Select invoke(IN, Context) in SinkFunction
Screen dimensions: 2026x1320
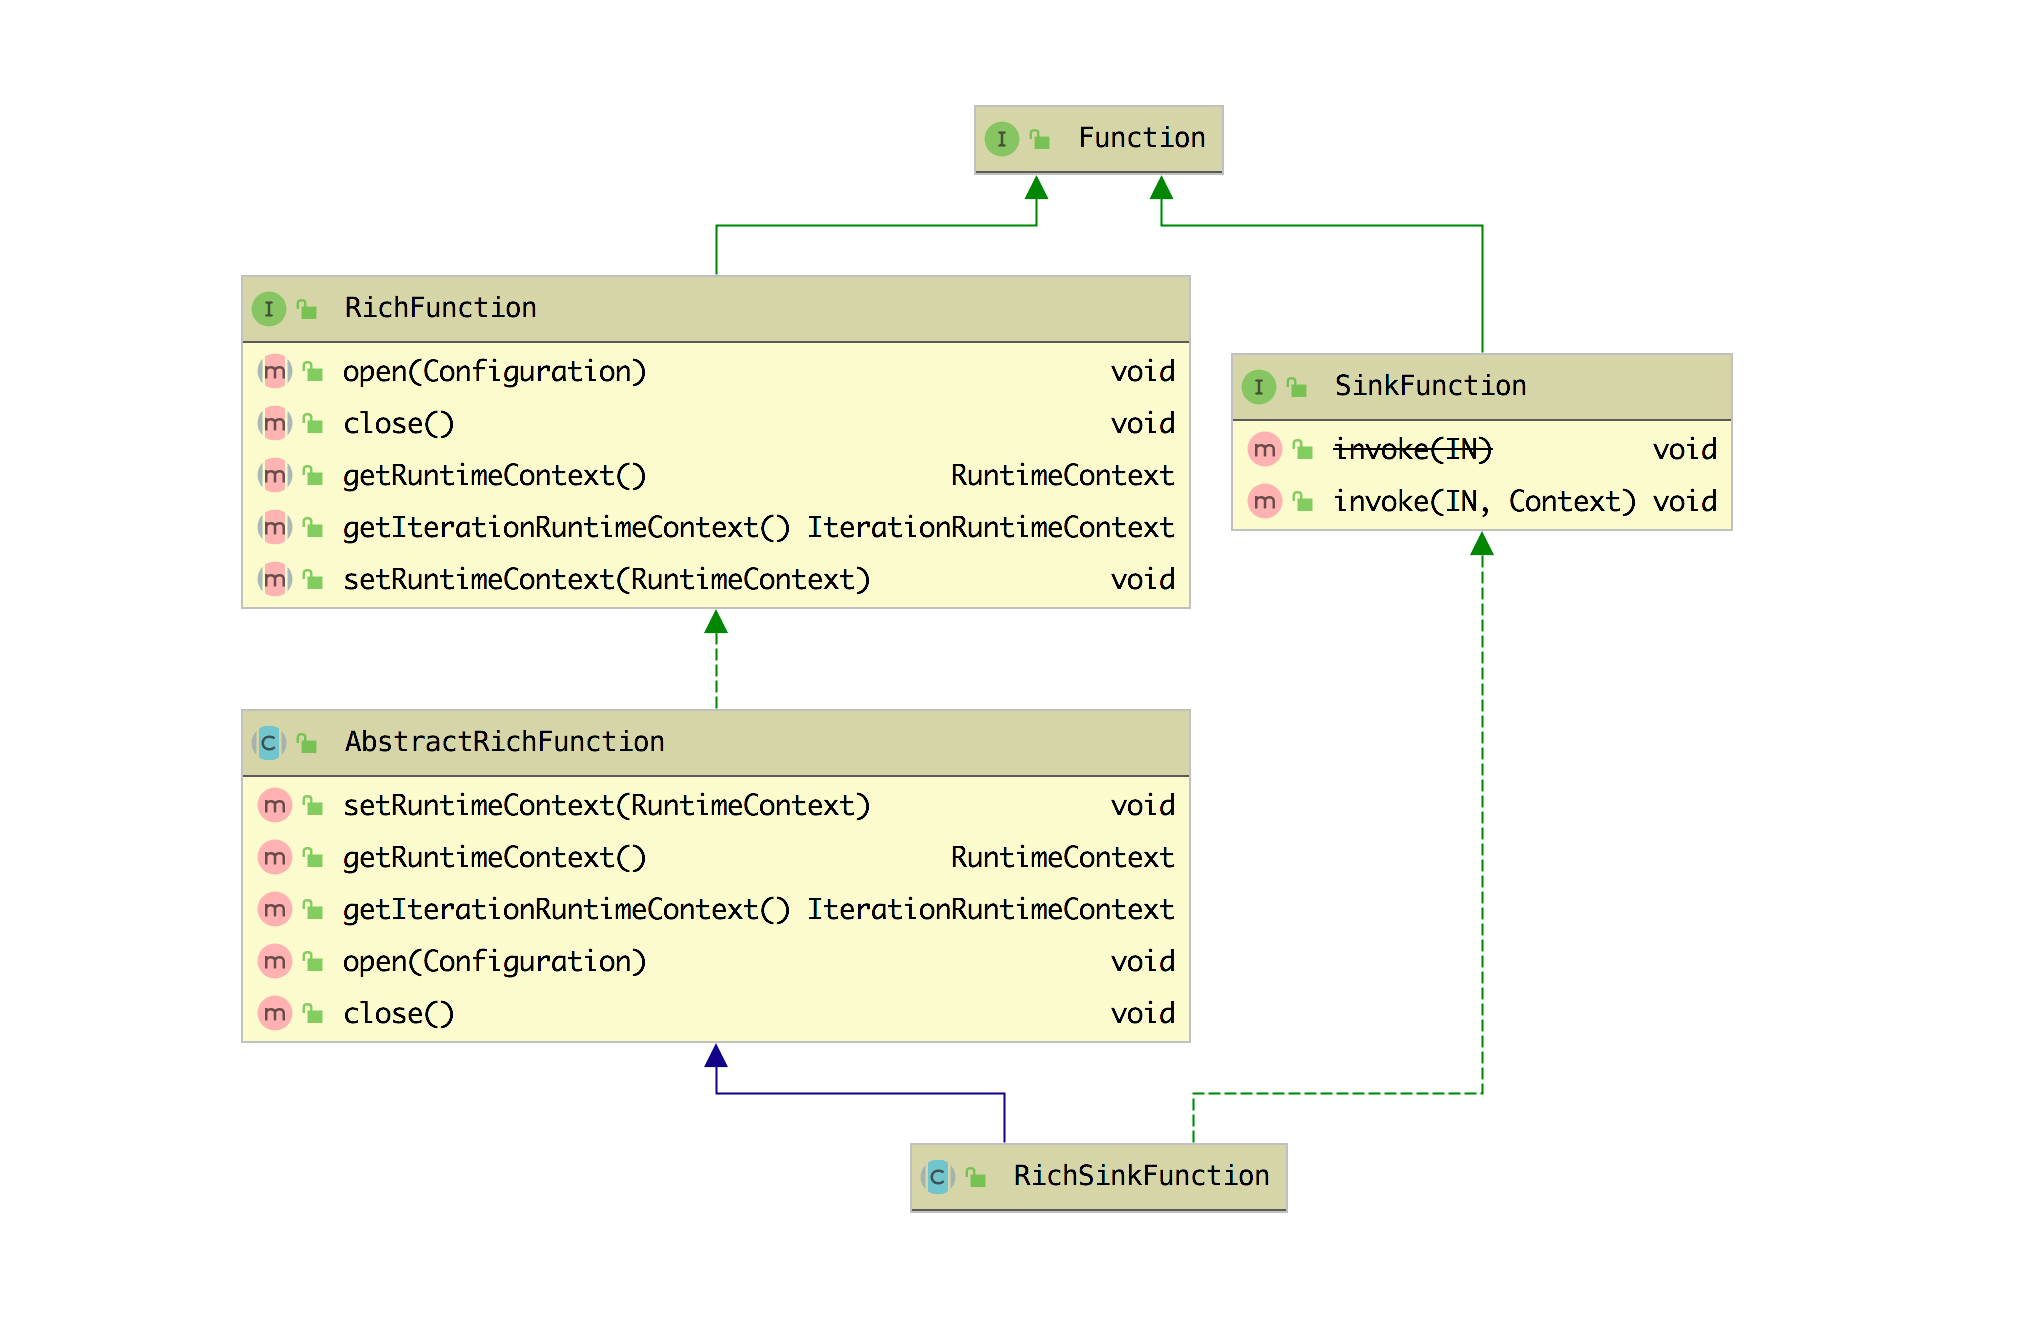click(x=1485, y=502)
